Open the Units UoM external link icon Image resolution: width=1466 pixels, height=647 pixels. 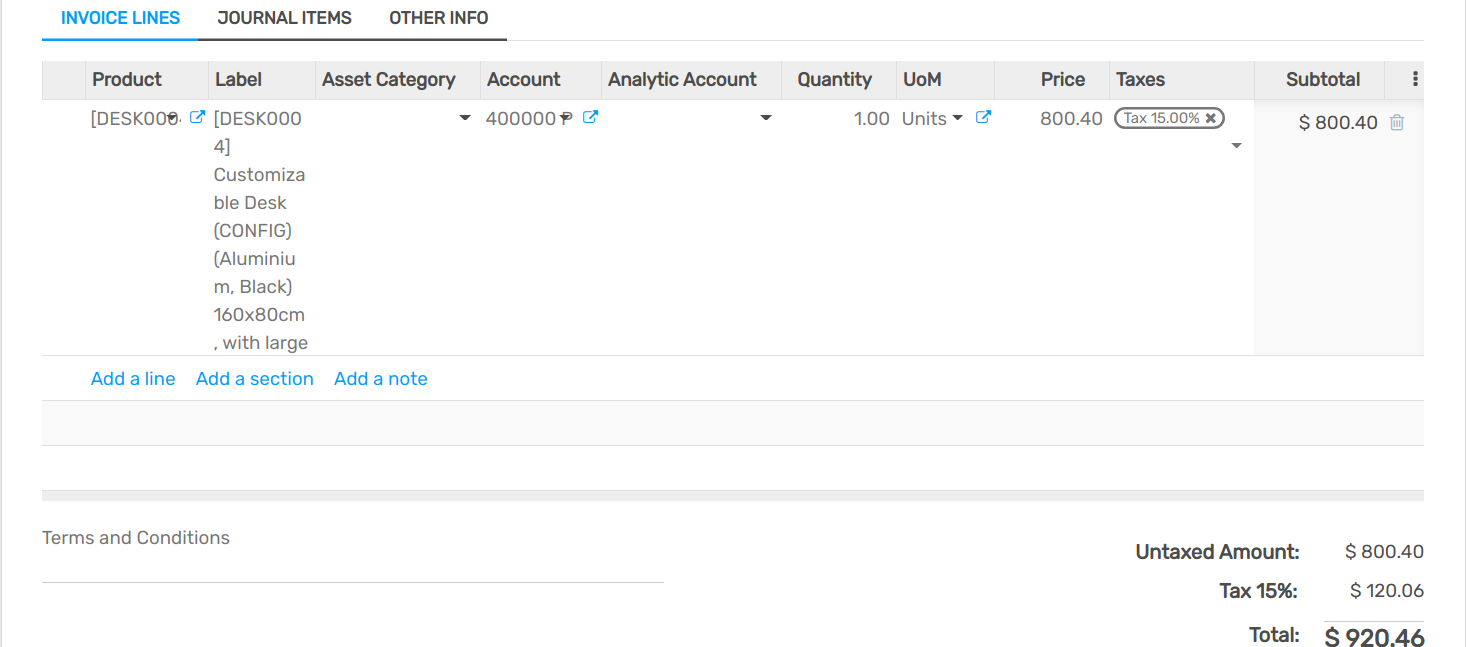(983, 117)
